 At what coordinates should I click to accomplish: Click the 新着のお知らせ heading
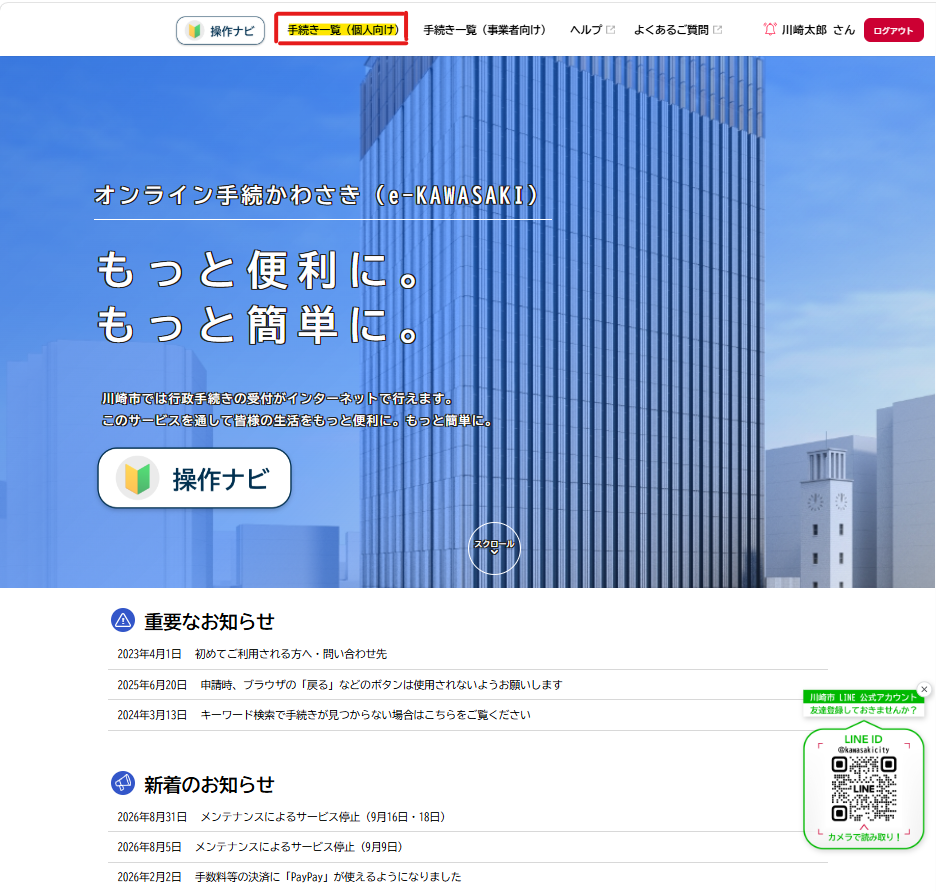[209, 784]
